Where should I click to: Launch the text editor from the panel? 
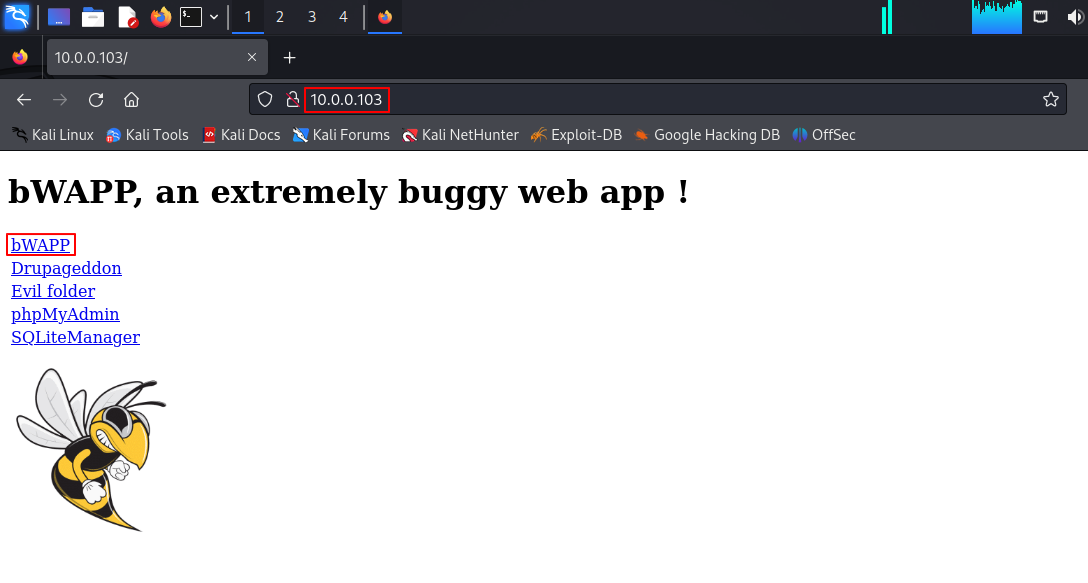click(128, 17)
